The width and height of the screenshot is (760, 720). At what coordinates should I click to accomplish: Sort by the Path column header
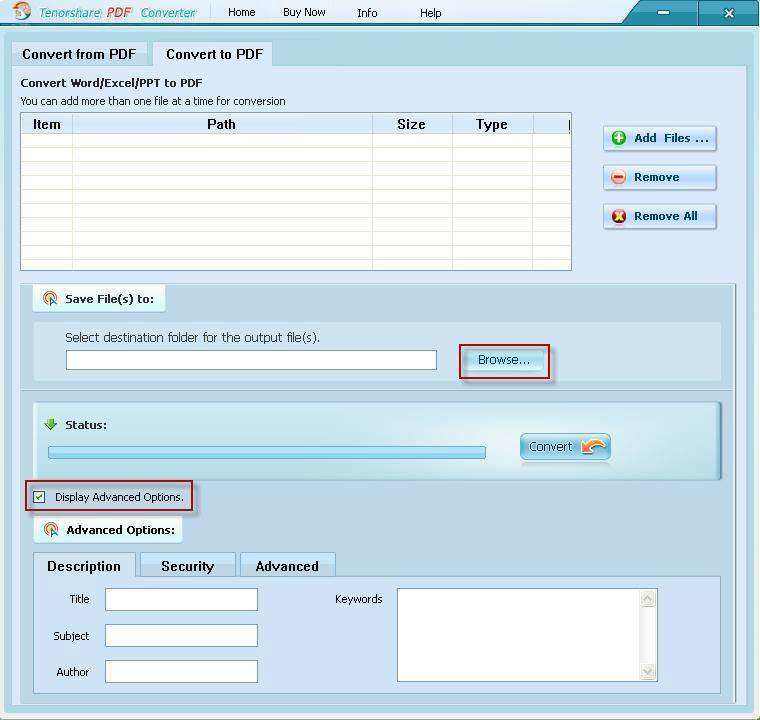tap(222, 124)
